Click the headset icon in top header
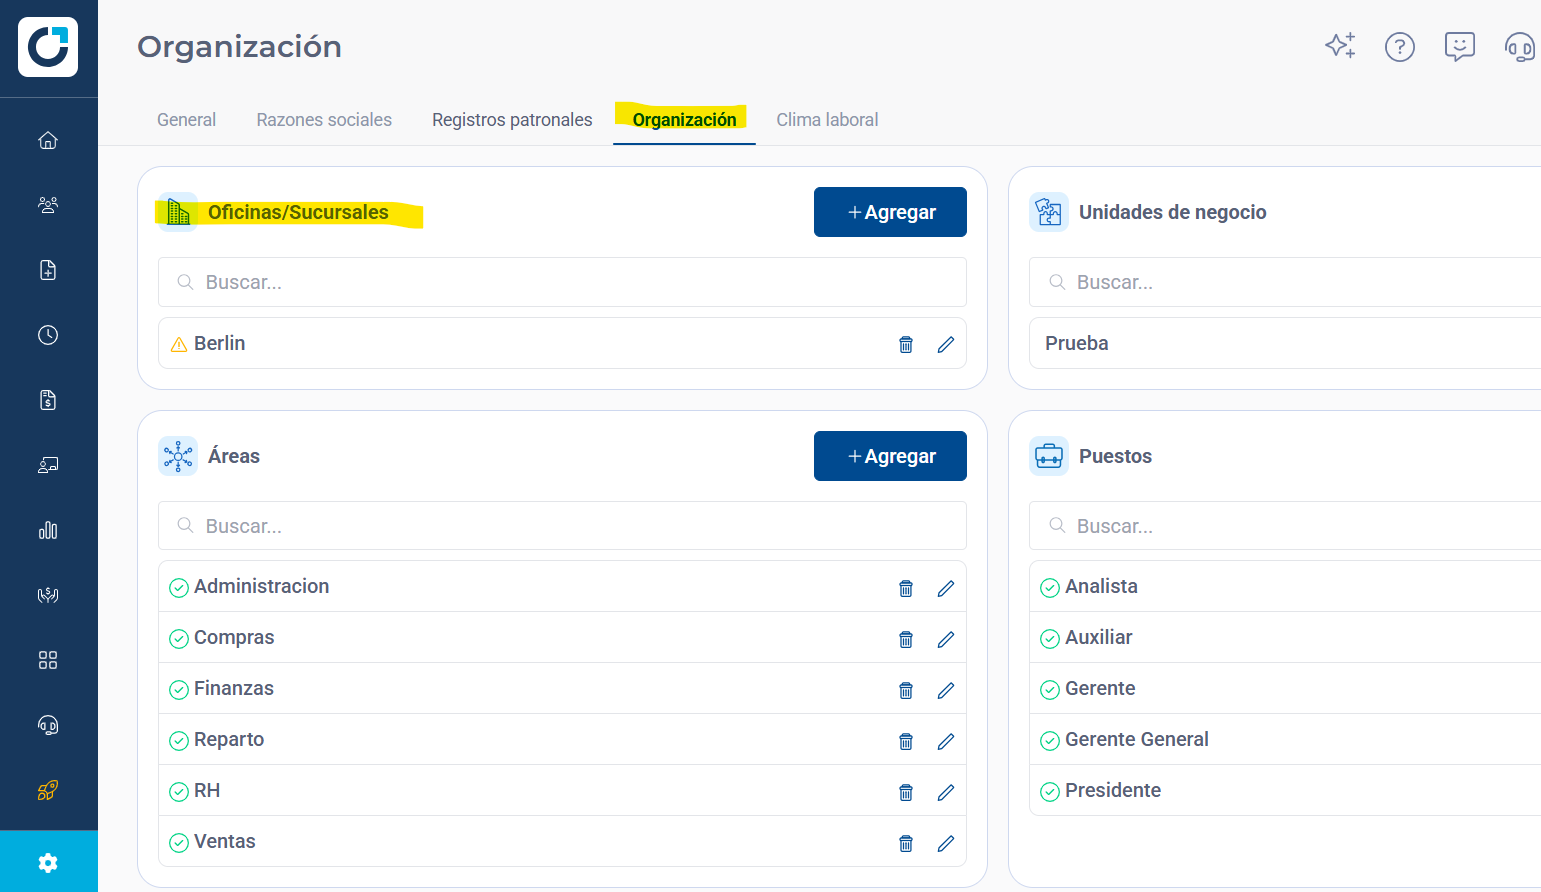The height and width of the screenshot is (892, 1541). (1520, 46)
